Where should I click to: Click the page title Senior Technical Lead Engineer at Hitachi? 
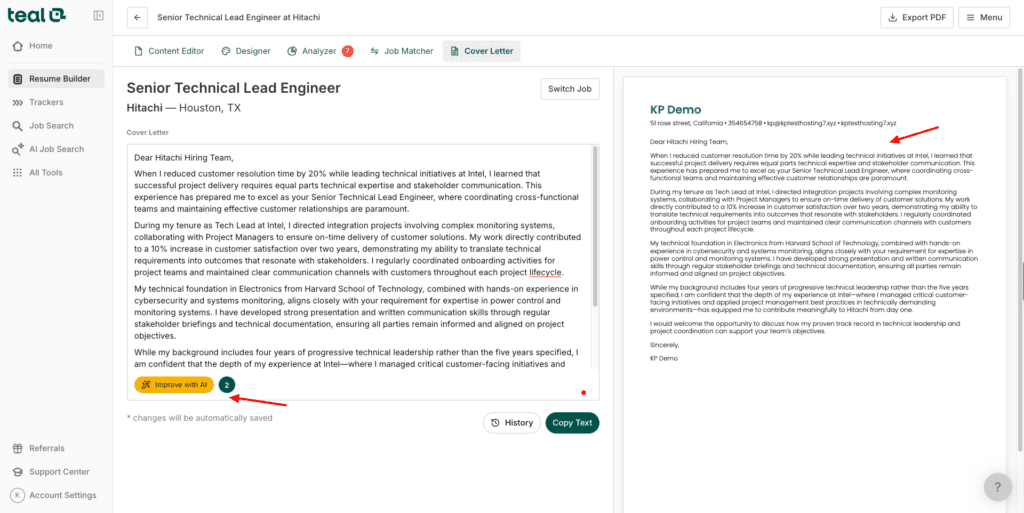coord(239,18)
